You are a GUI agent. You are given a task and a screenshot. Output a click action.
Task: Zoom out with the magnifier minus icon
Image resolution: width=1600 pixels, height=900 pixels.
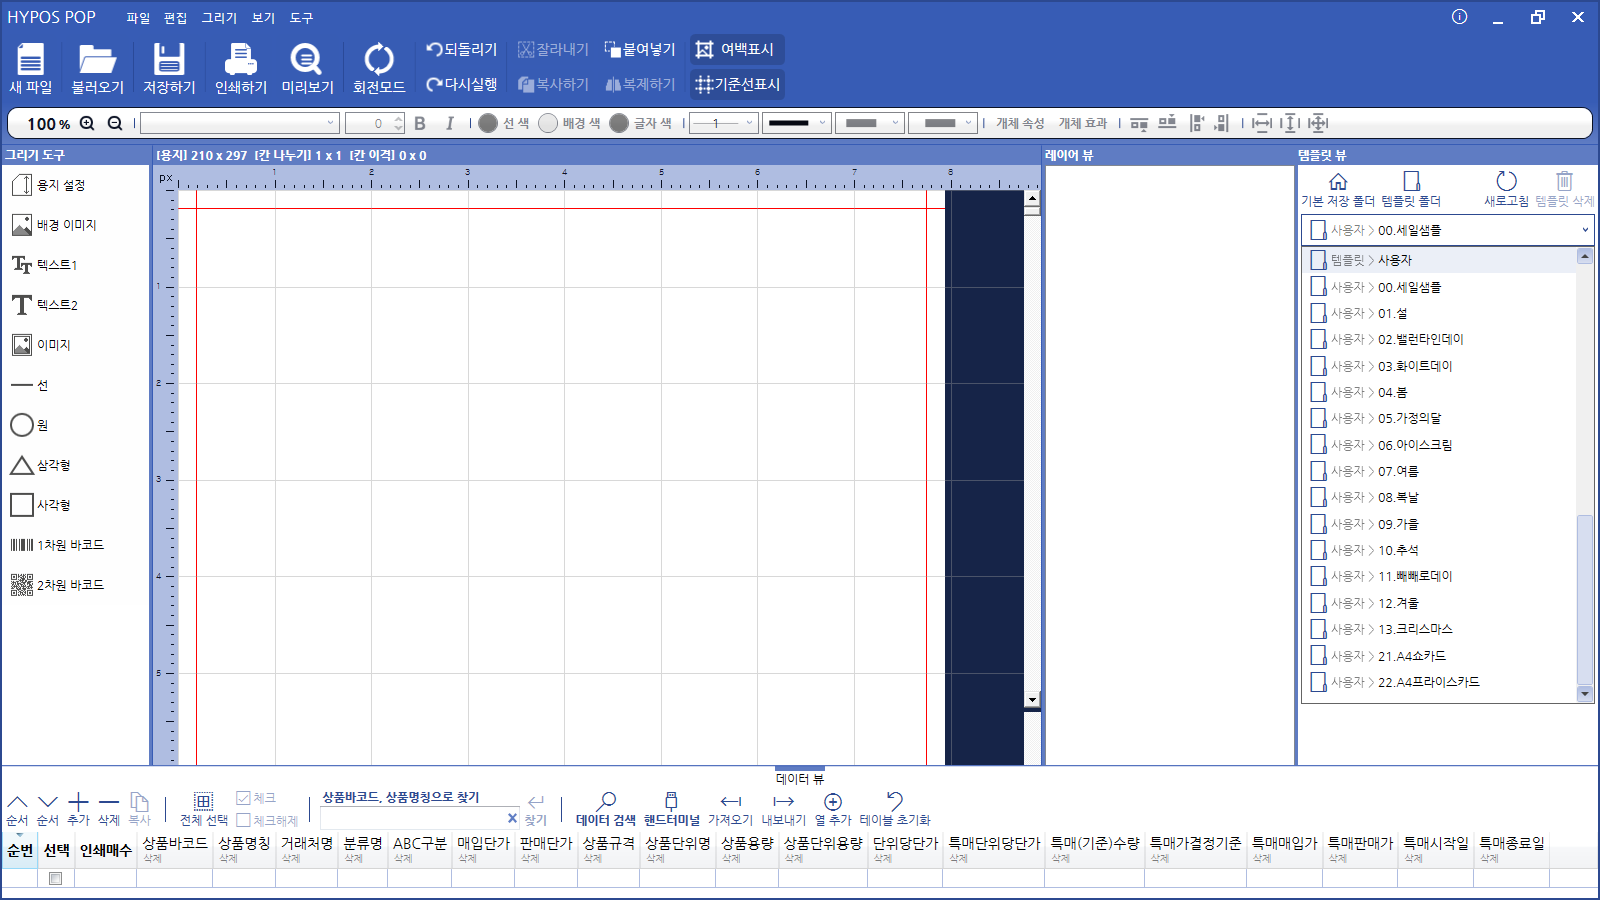coord(115,123)
